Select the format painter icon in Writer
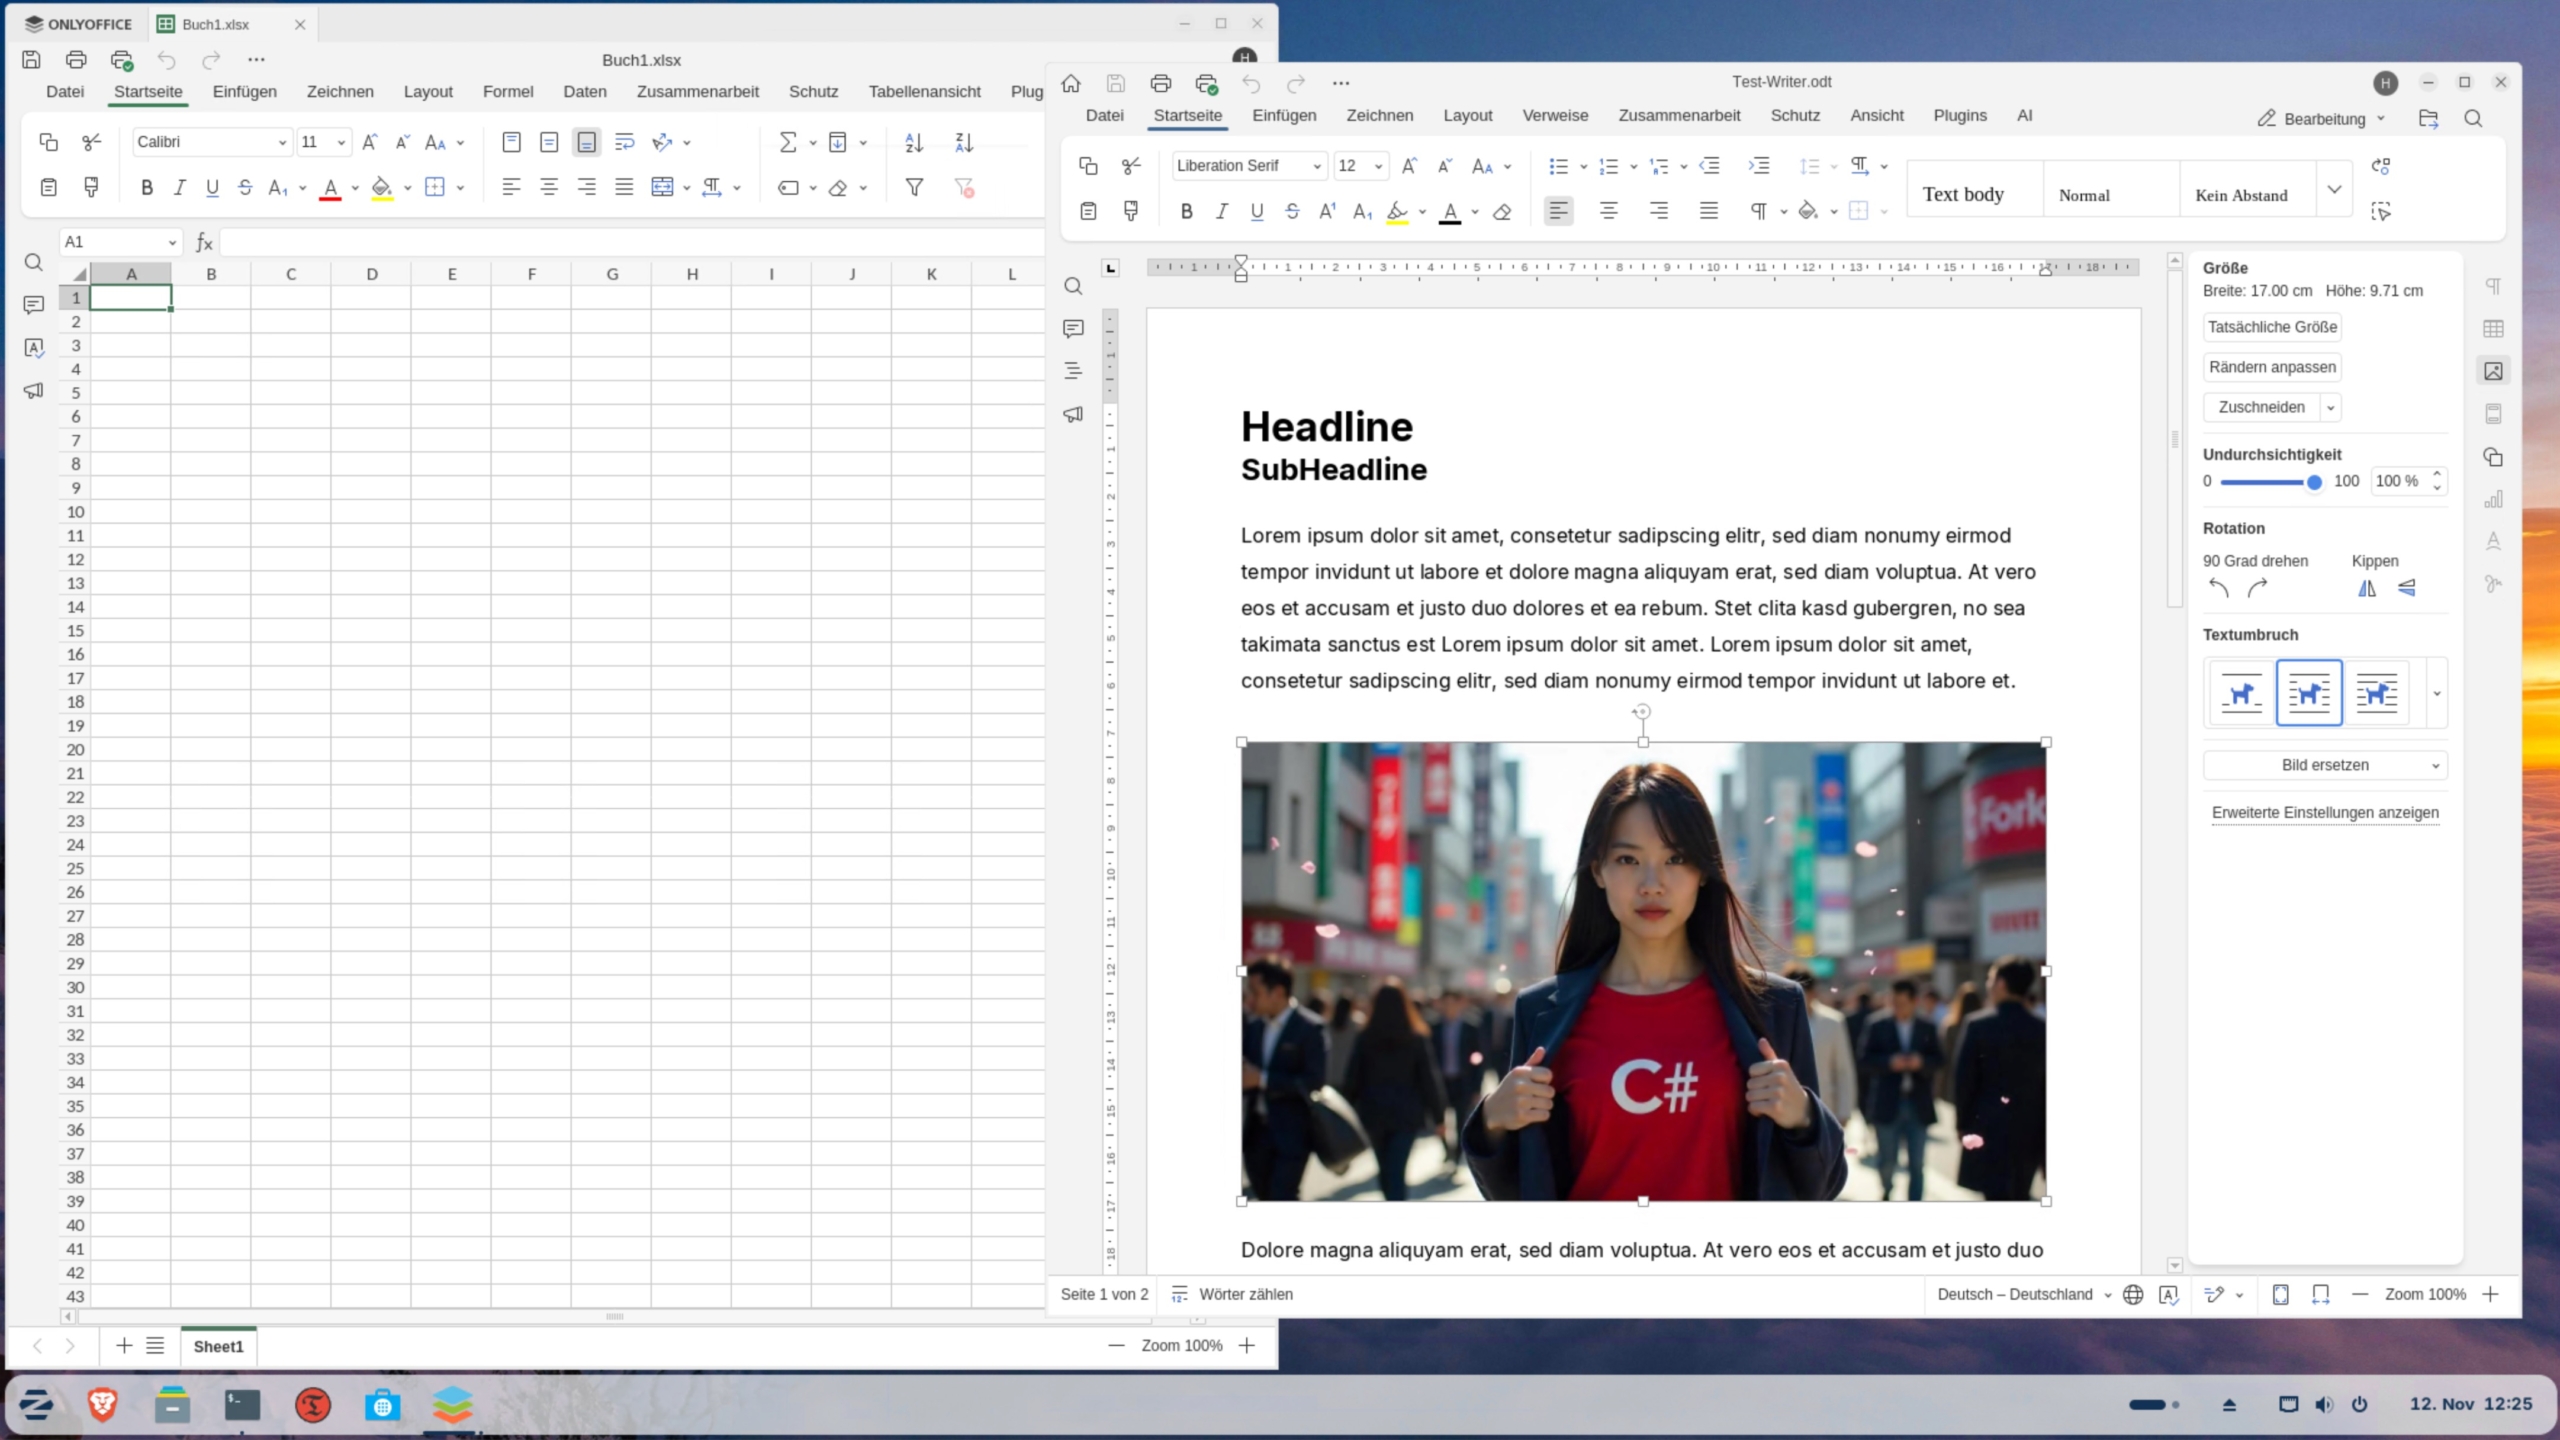This screenshot has height=1440, width=2560. tap(1130, 211)
